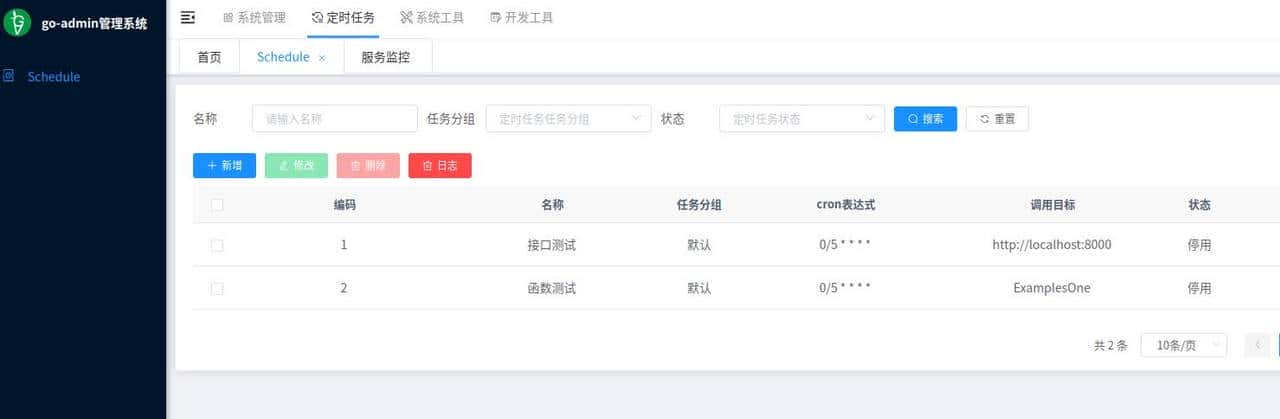Click the blue 搜索 button
The height and width of the screenshot is (419, 1280).
[925, 118]
